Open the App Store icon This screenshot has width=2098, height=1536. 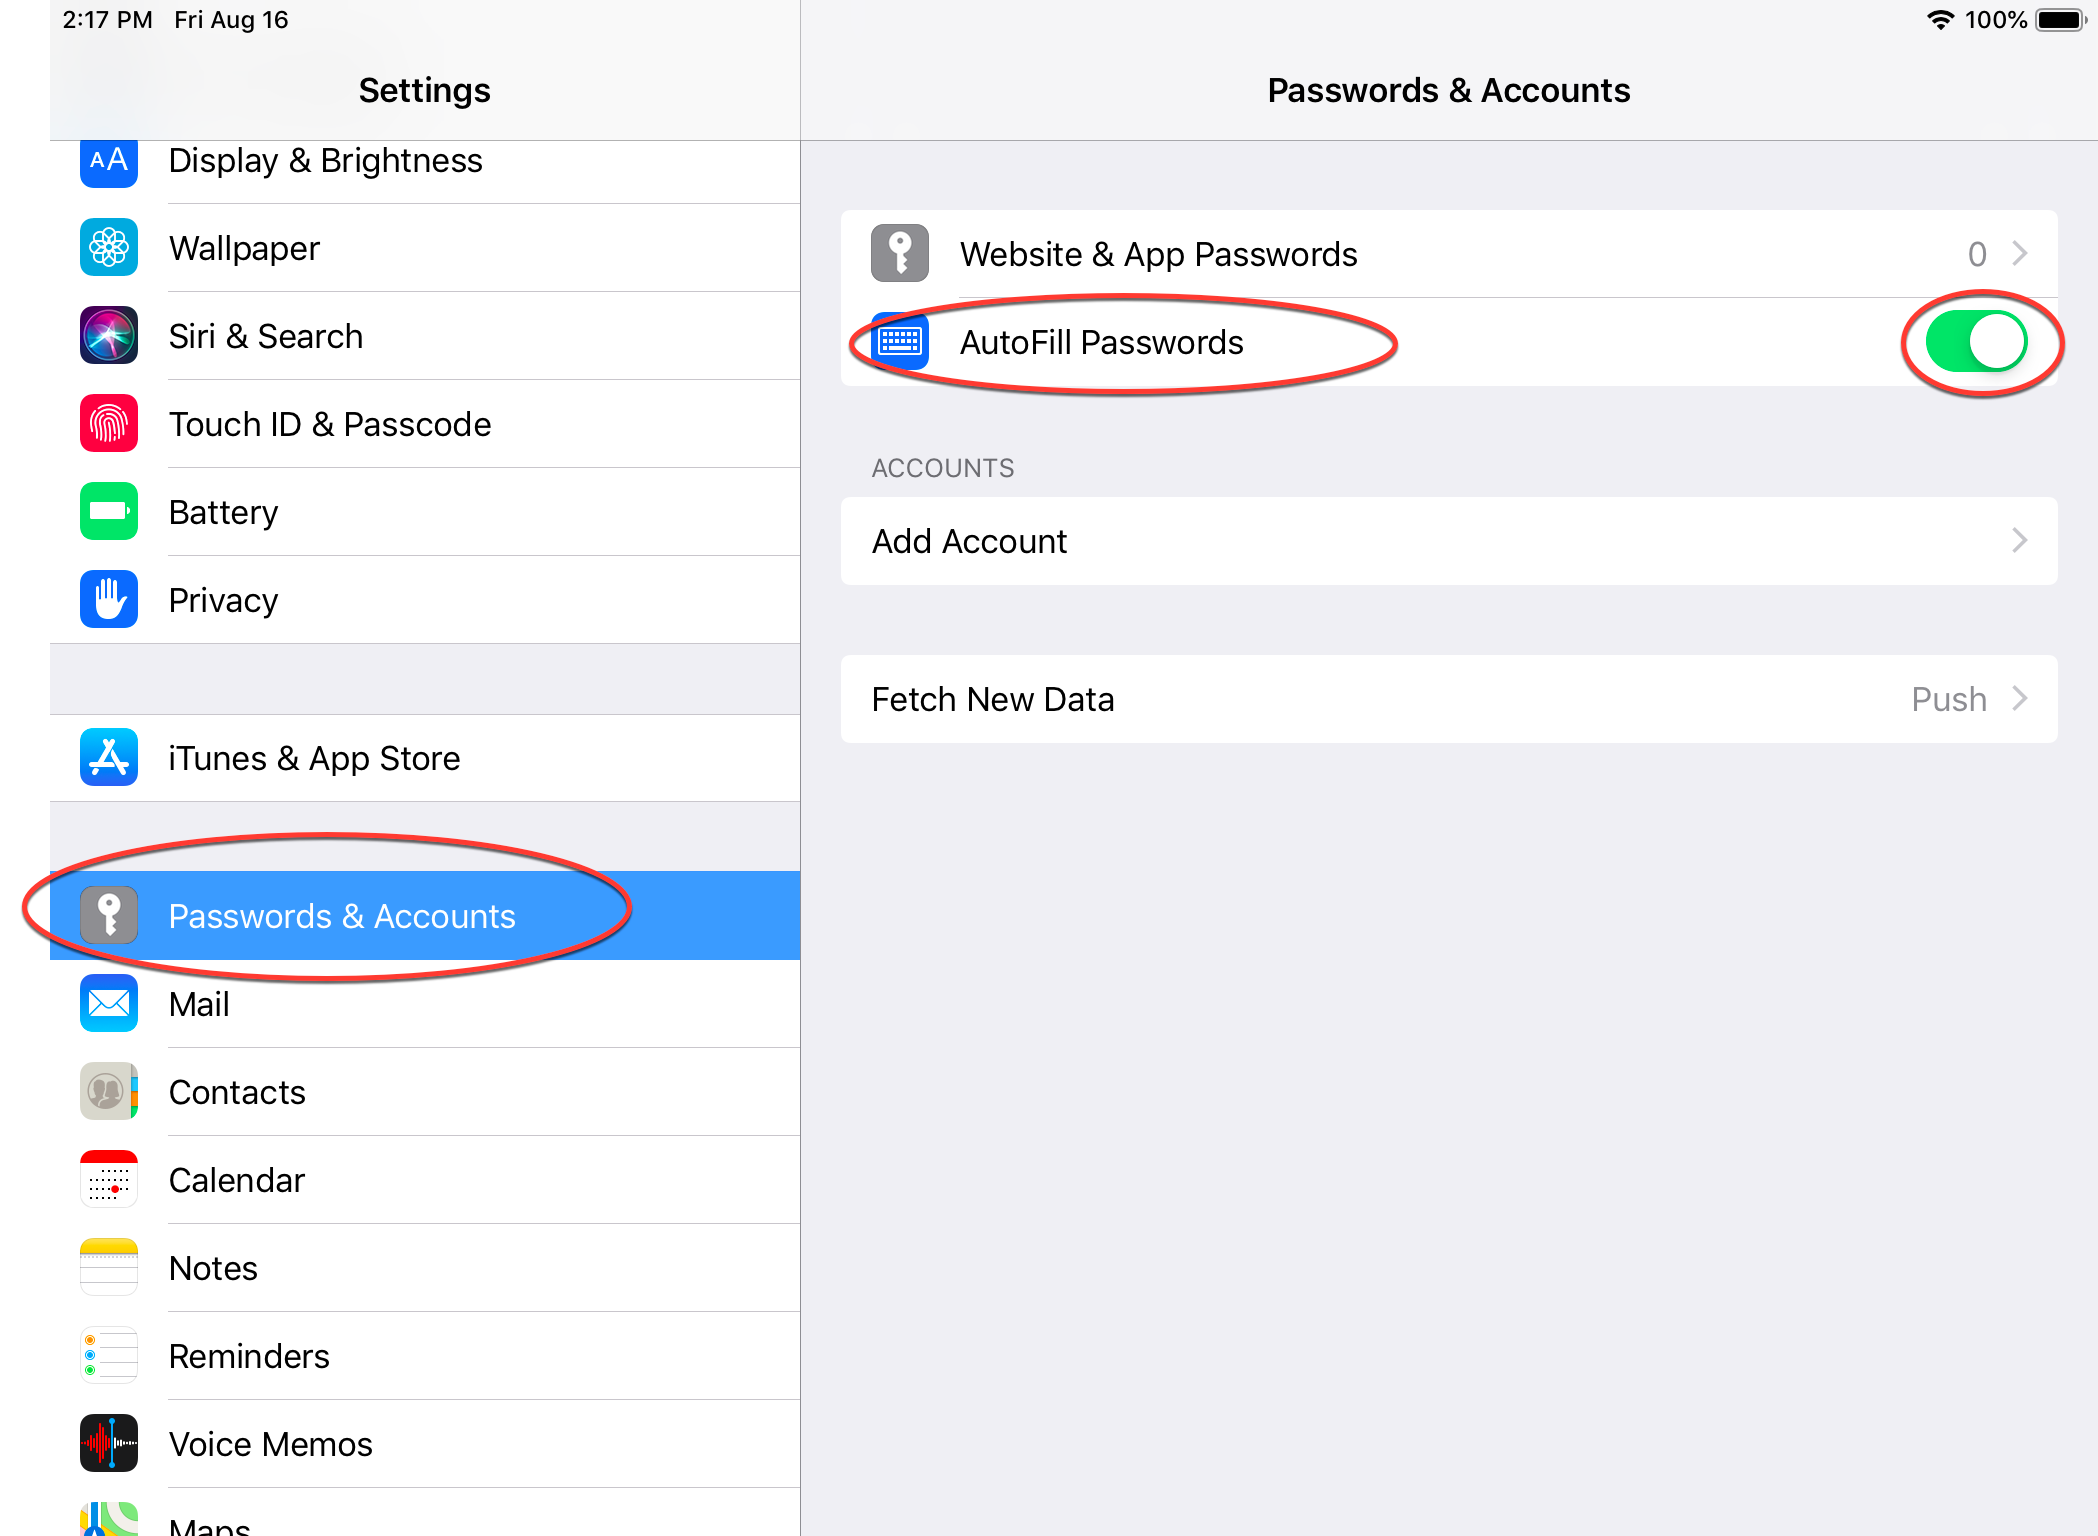109,758
